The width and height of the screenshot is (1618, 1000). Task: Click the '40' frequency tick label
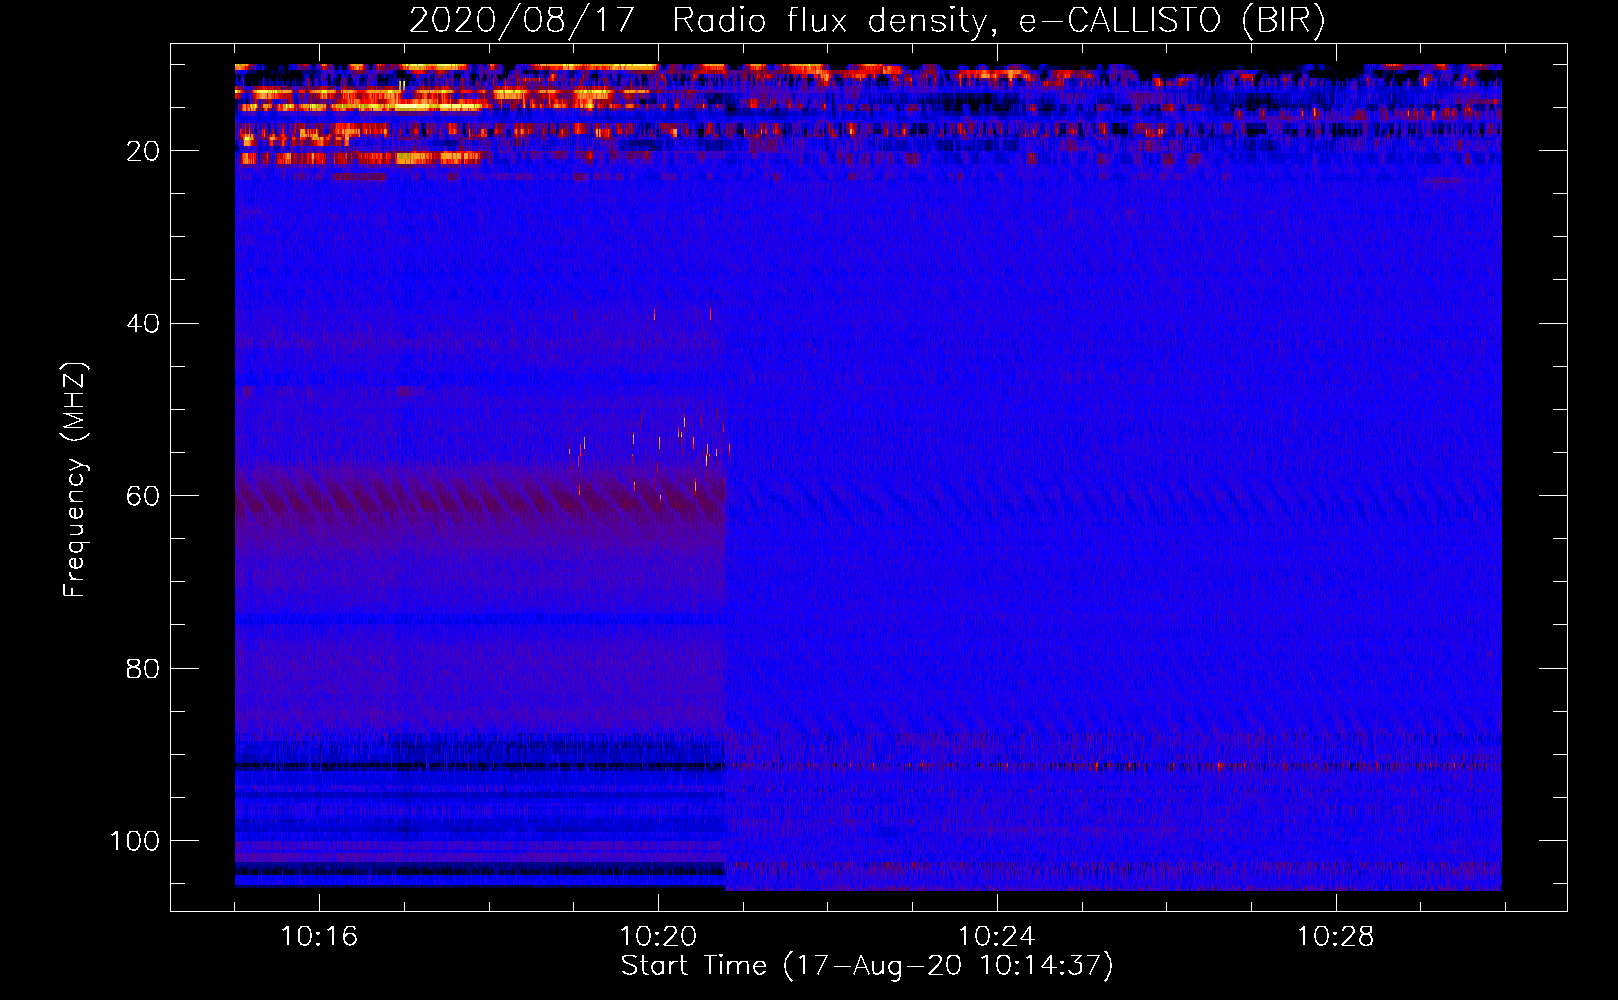(143, 324)
